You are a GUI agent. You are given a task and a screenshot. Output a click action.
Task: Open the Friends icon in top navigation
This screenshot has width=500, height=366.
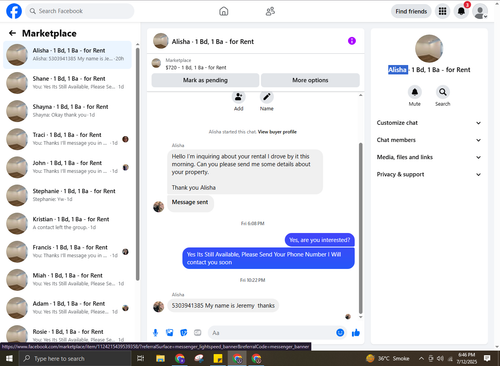click(x=270, y=11)
